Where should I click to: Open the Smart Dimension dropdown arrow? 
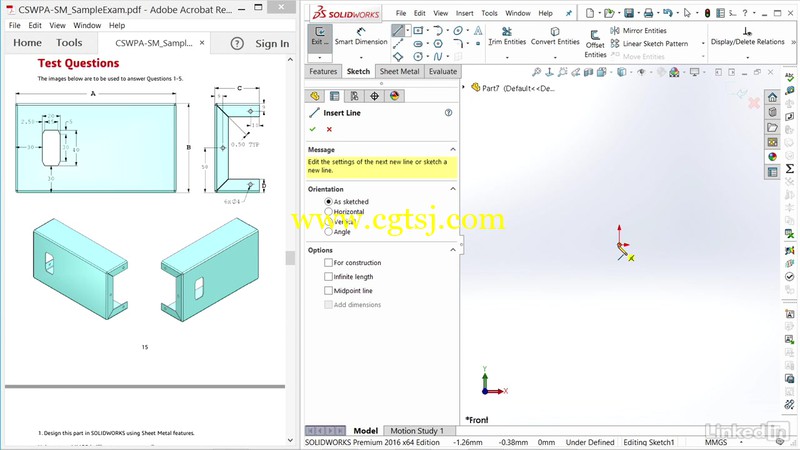[361, 58]
